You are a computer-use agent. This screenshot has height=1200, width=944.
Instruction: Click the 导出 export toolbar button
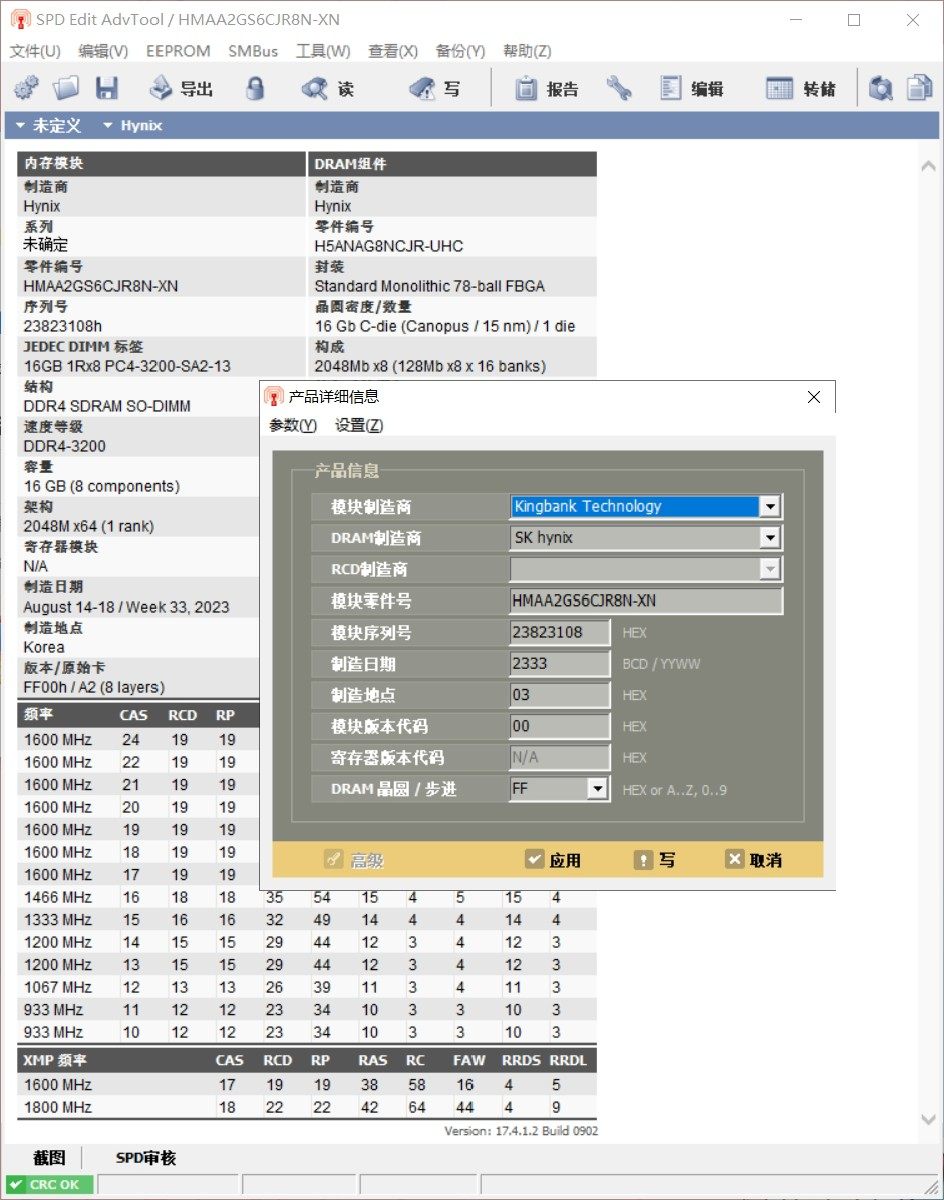(181, 88)
